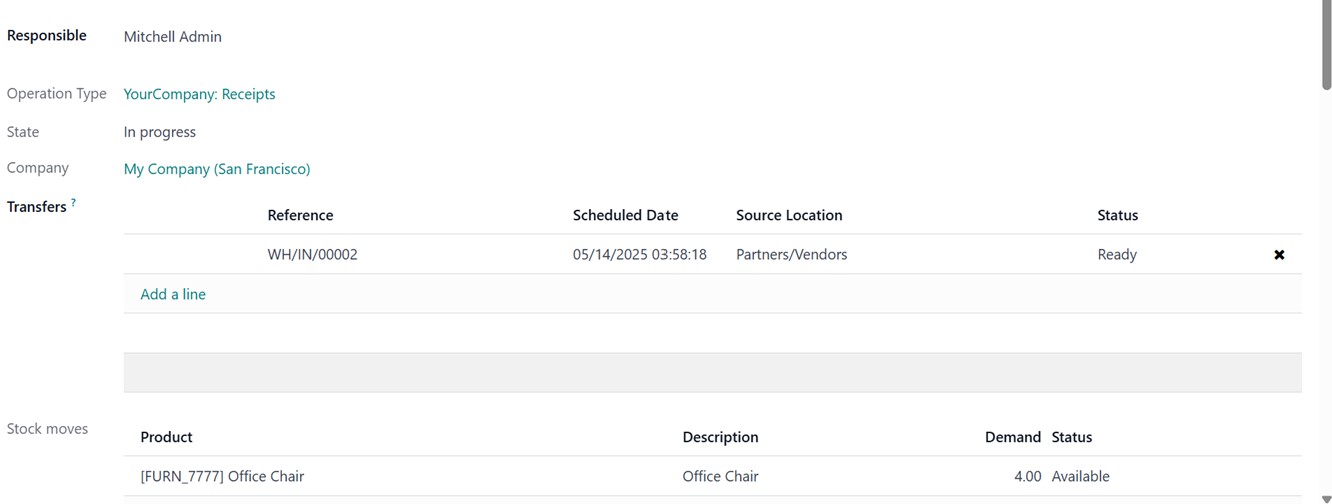
Task: Click the Responsible field Mitchell Admin
Action: pyautogui.click(x=173, y=37)
